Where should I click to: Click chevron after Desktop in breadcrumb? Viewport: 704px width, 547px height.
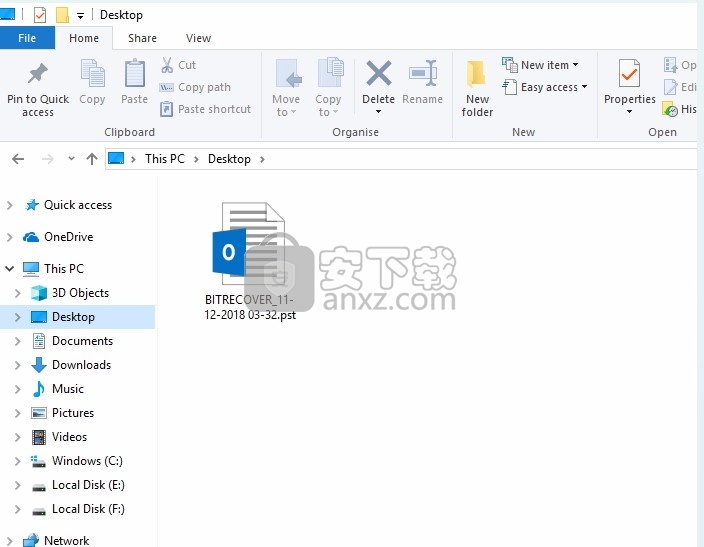pyautogui.click(x=262, y=159)
